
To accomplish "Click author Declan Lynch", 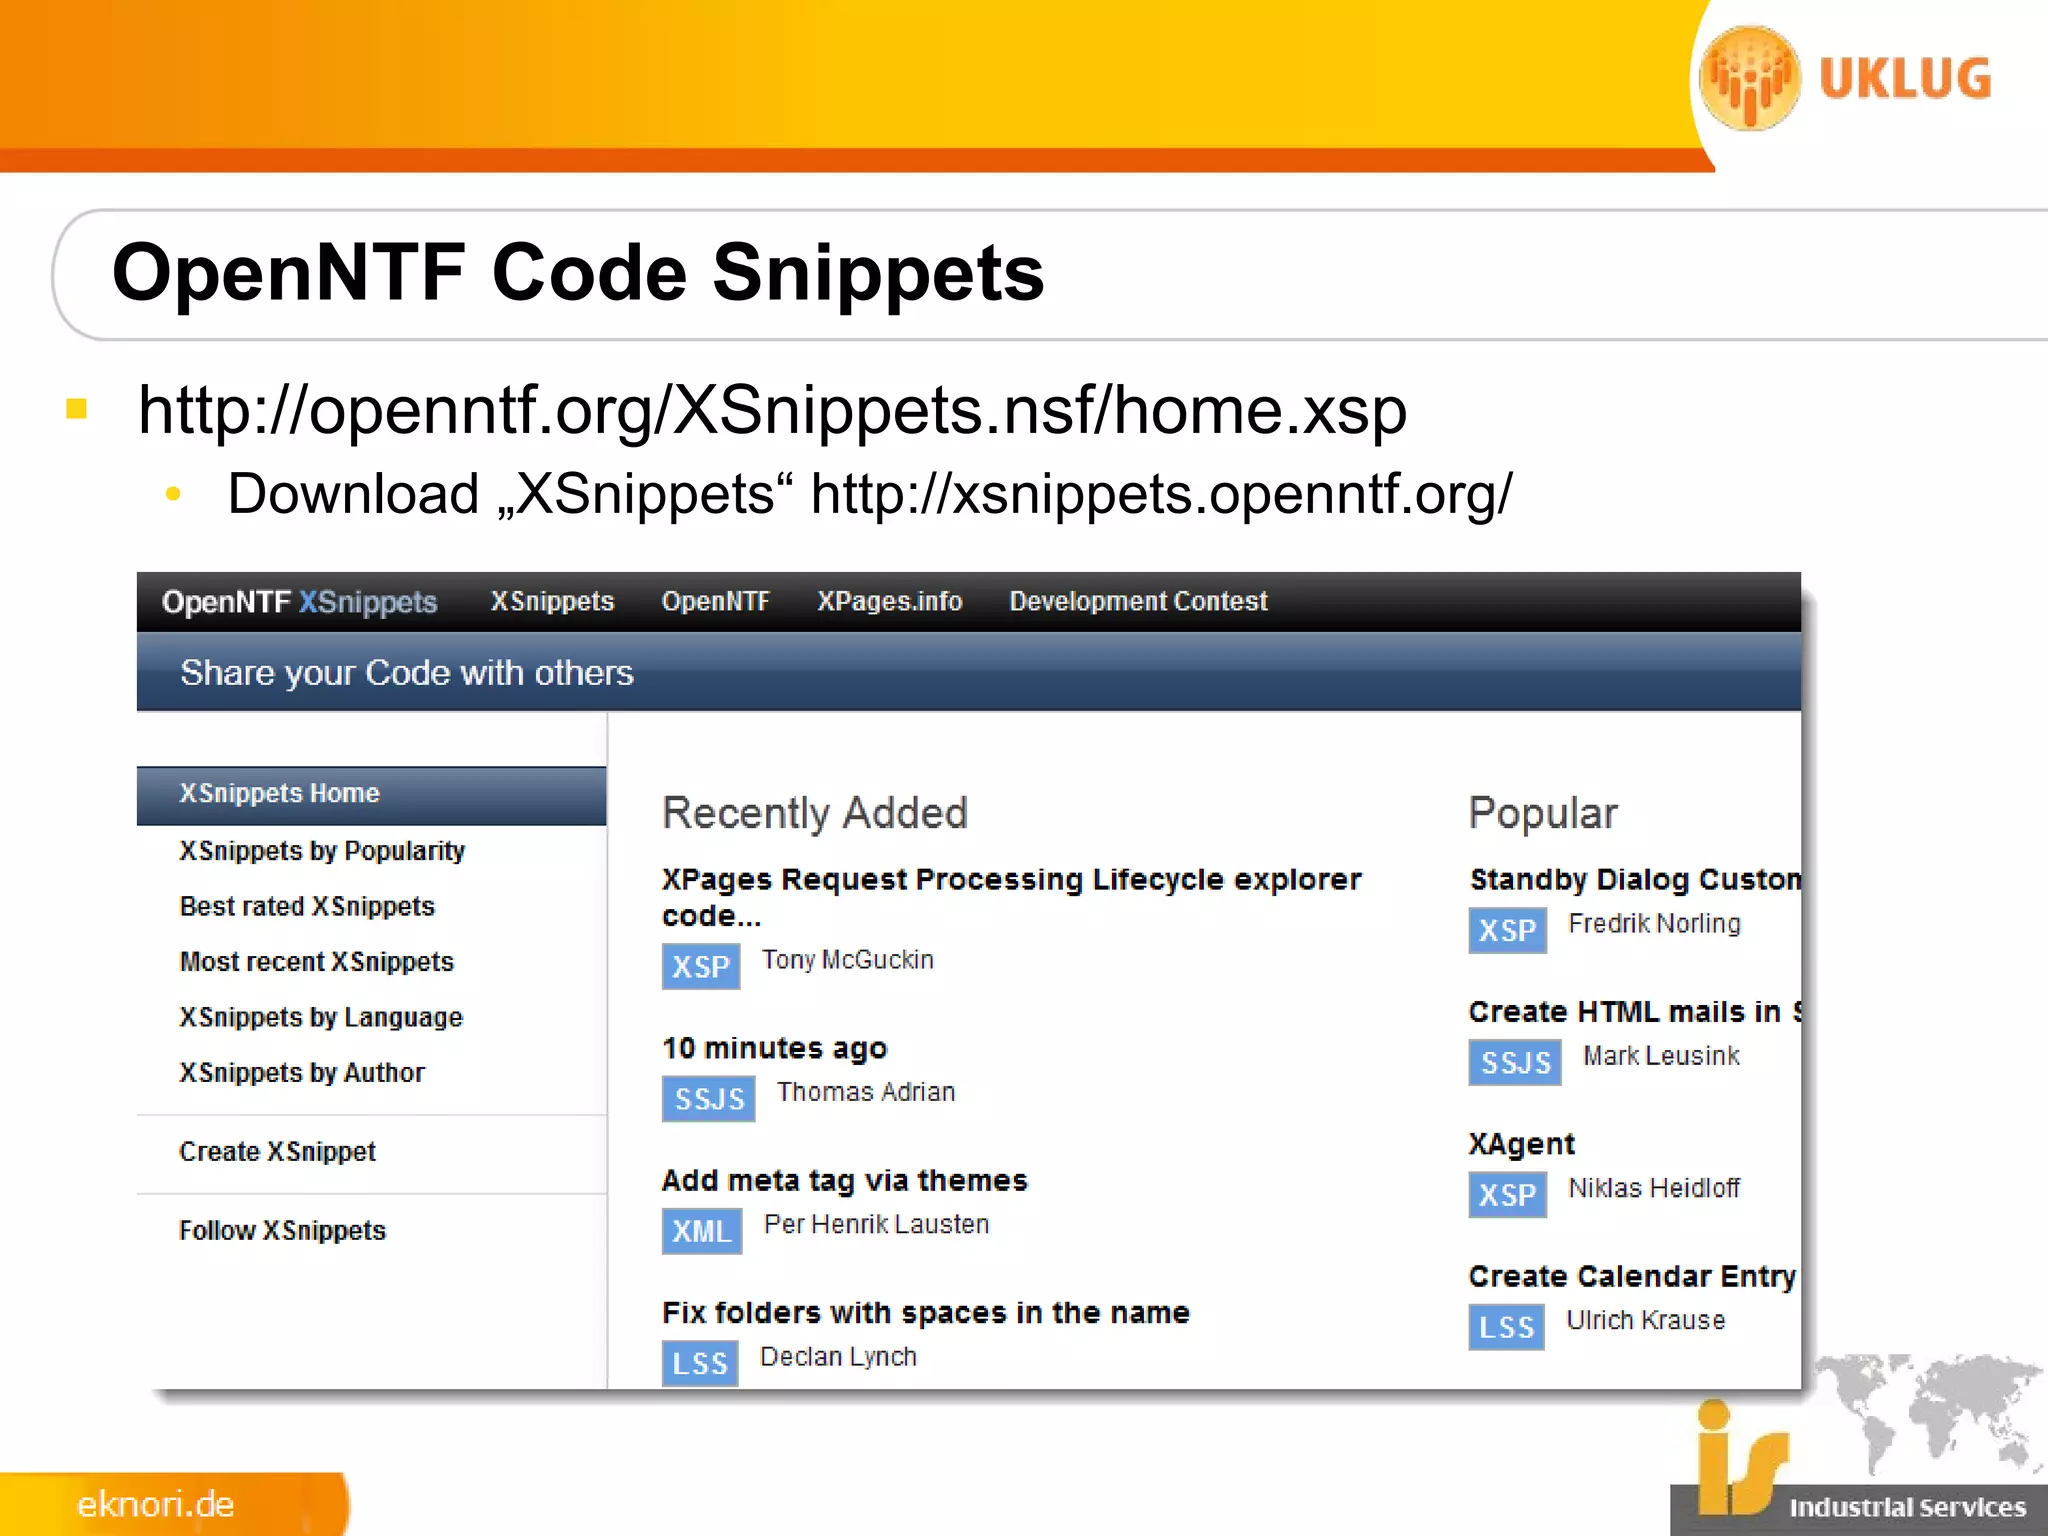I will point(838,1357).
